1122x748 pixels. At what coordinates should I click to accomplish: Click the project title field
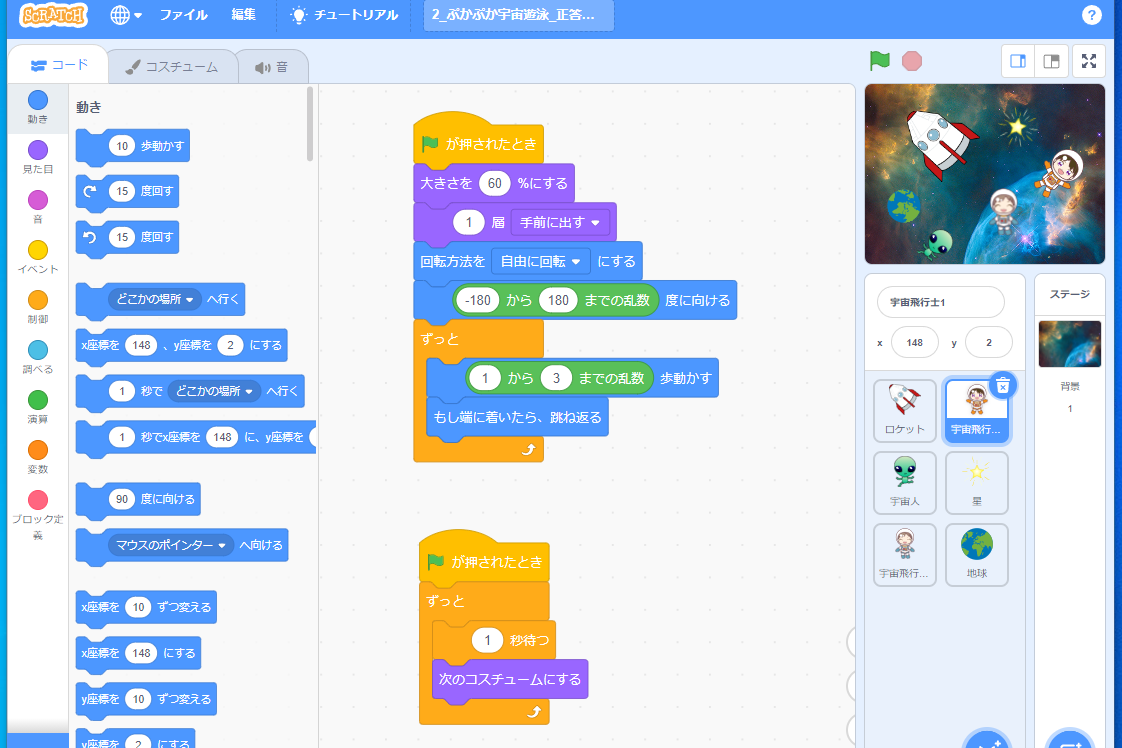[519, 15]
